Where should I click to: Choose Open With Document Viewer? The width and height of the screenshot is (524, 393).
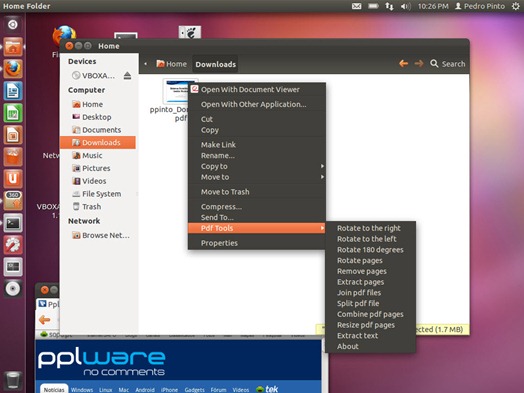[257, 90]
